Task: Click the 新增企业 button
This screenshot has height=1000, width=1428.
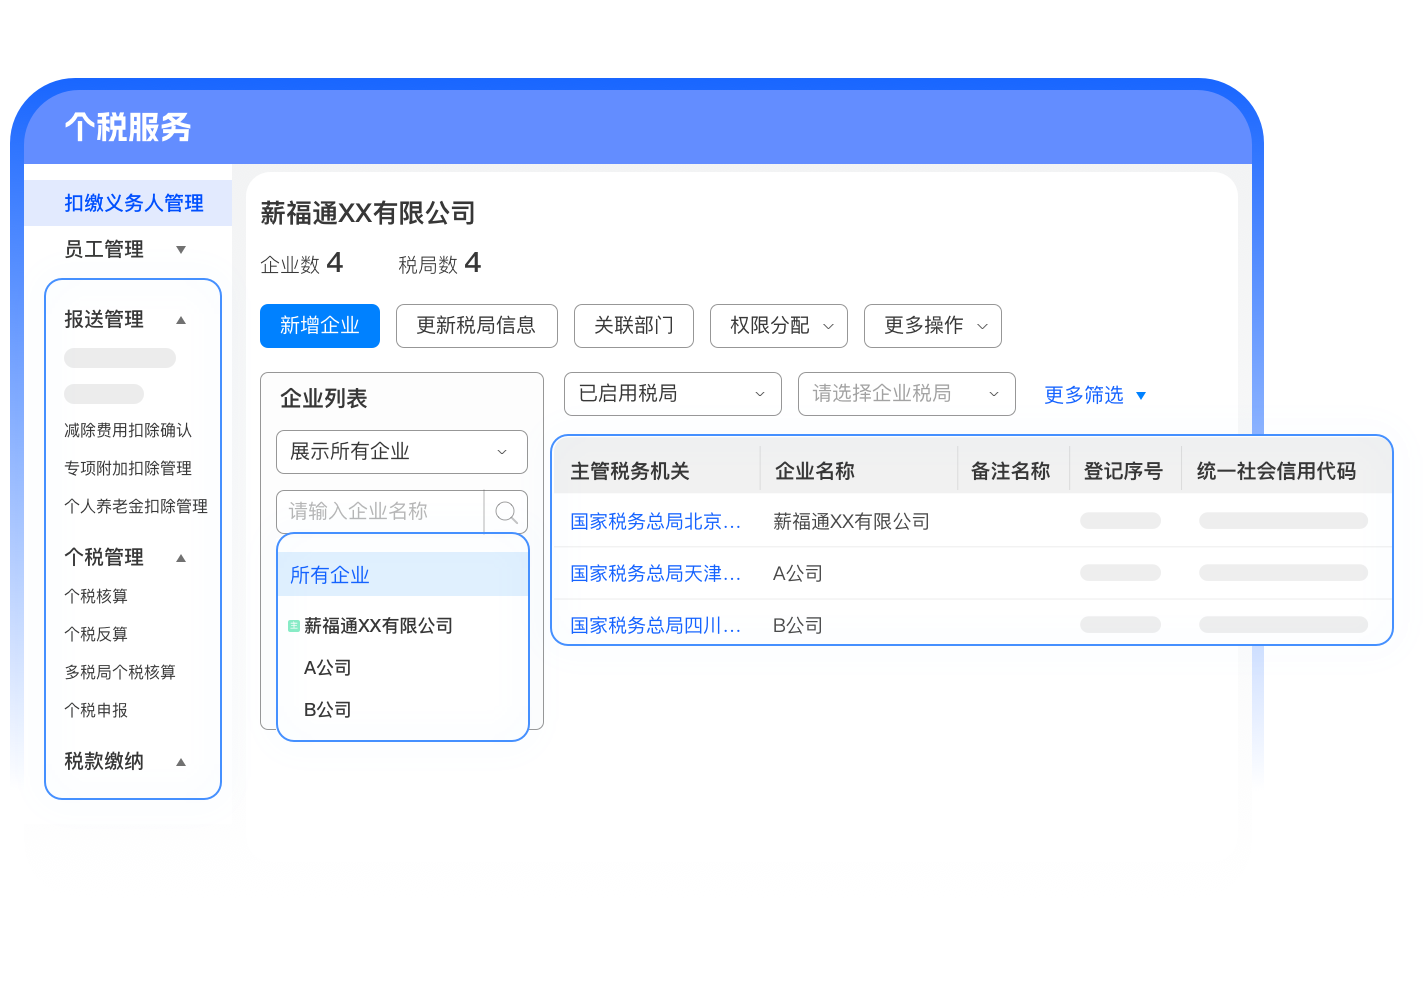Action: point(320,326)
